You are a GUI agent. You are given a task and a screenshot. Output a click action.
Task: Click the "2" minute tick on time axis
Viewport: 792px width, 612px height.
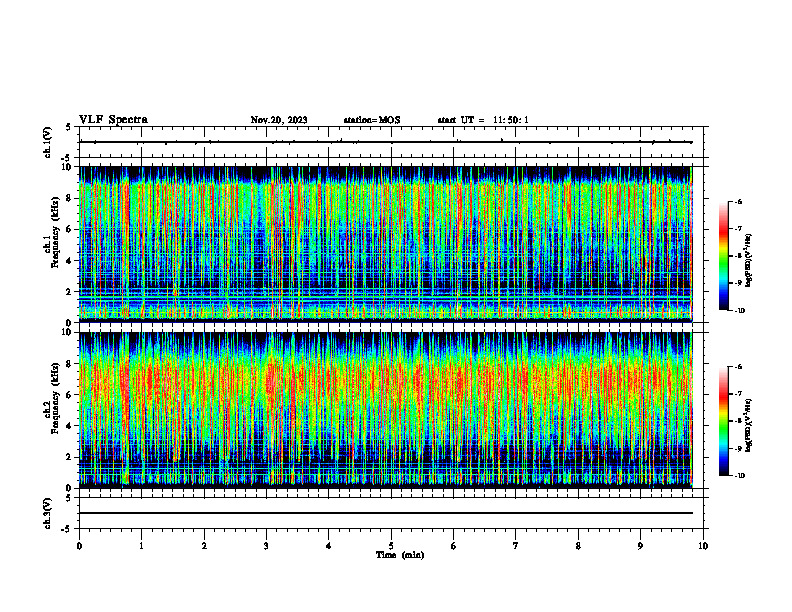204,546
